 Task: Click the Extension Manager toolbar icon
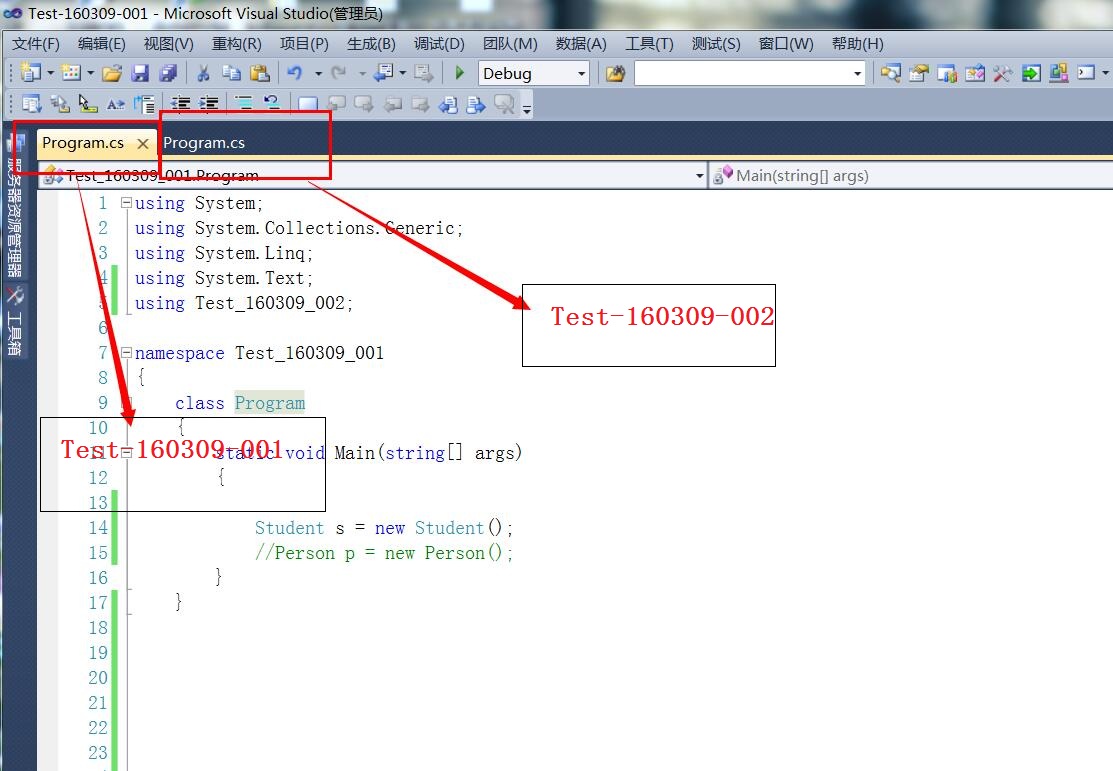tap(1058, 72)
